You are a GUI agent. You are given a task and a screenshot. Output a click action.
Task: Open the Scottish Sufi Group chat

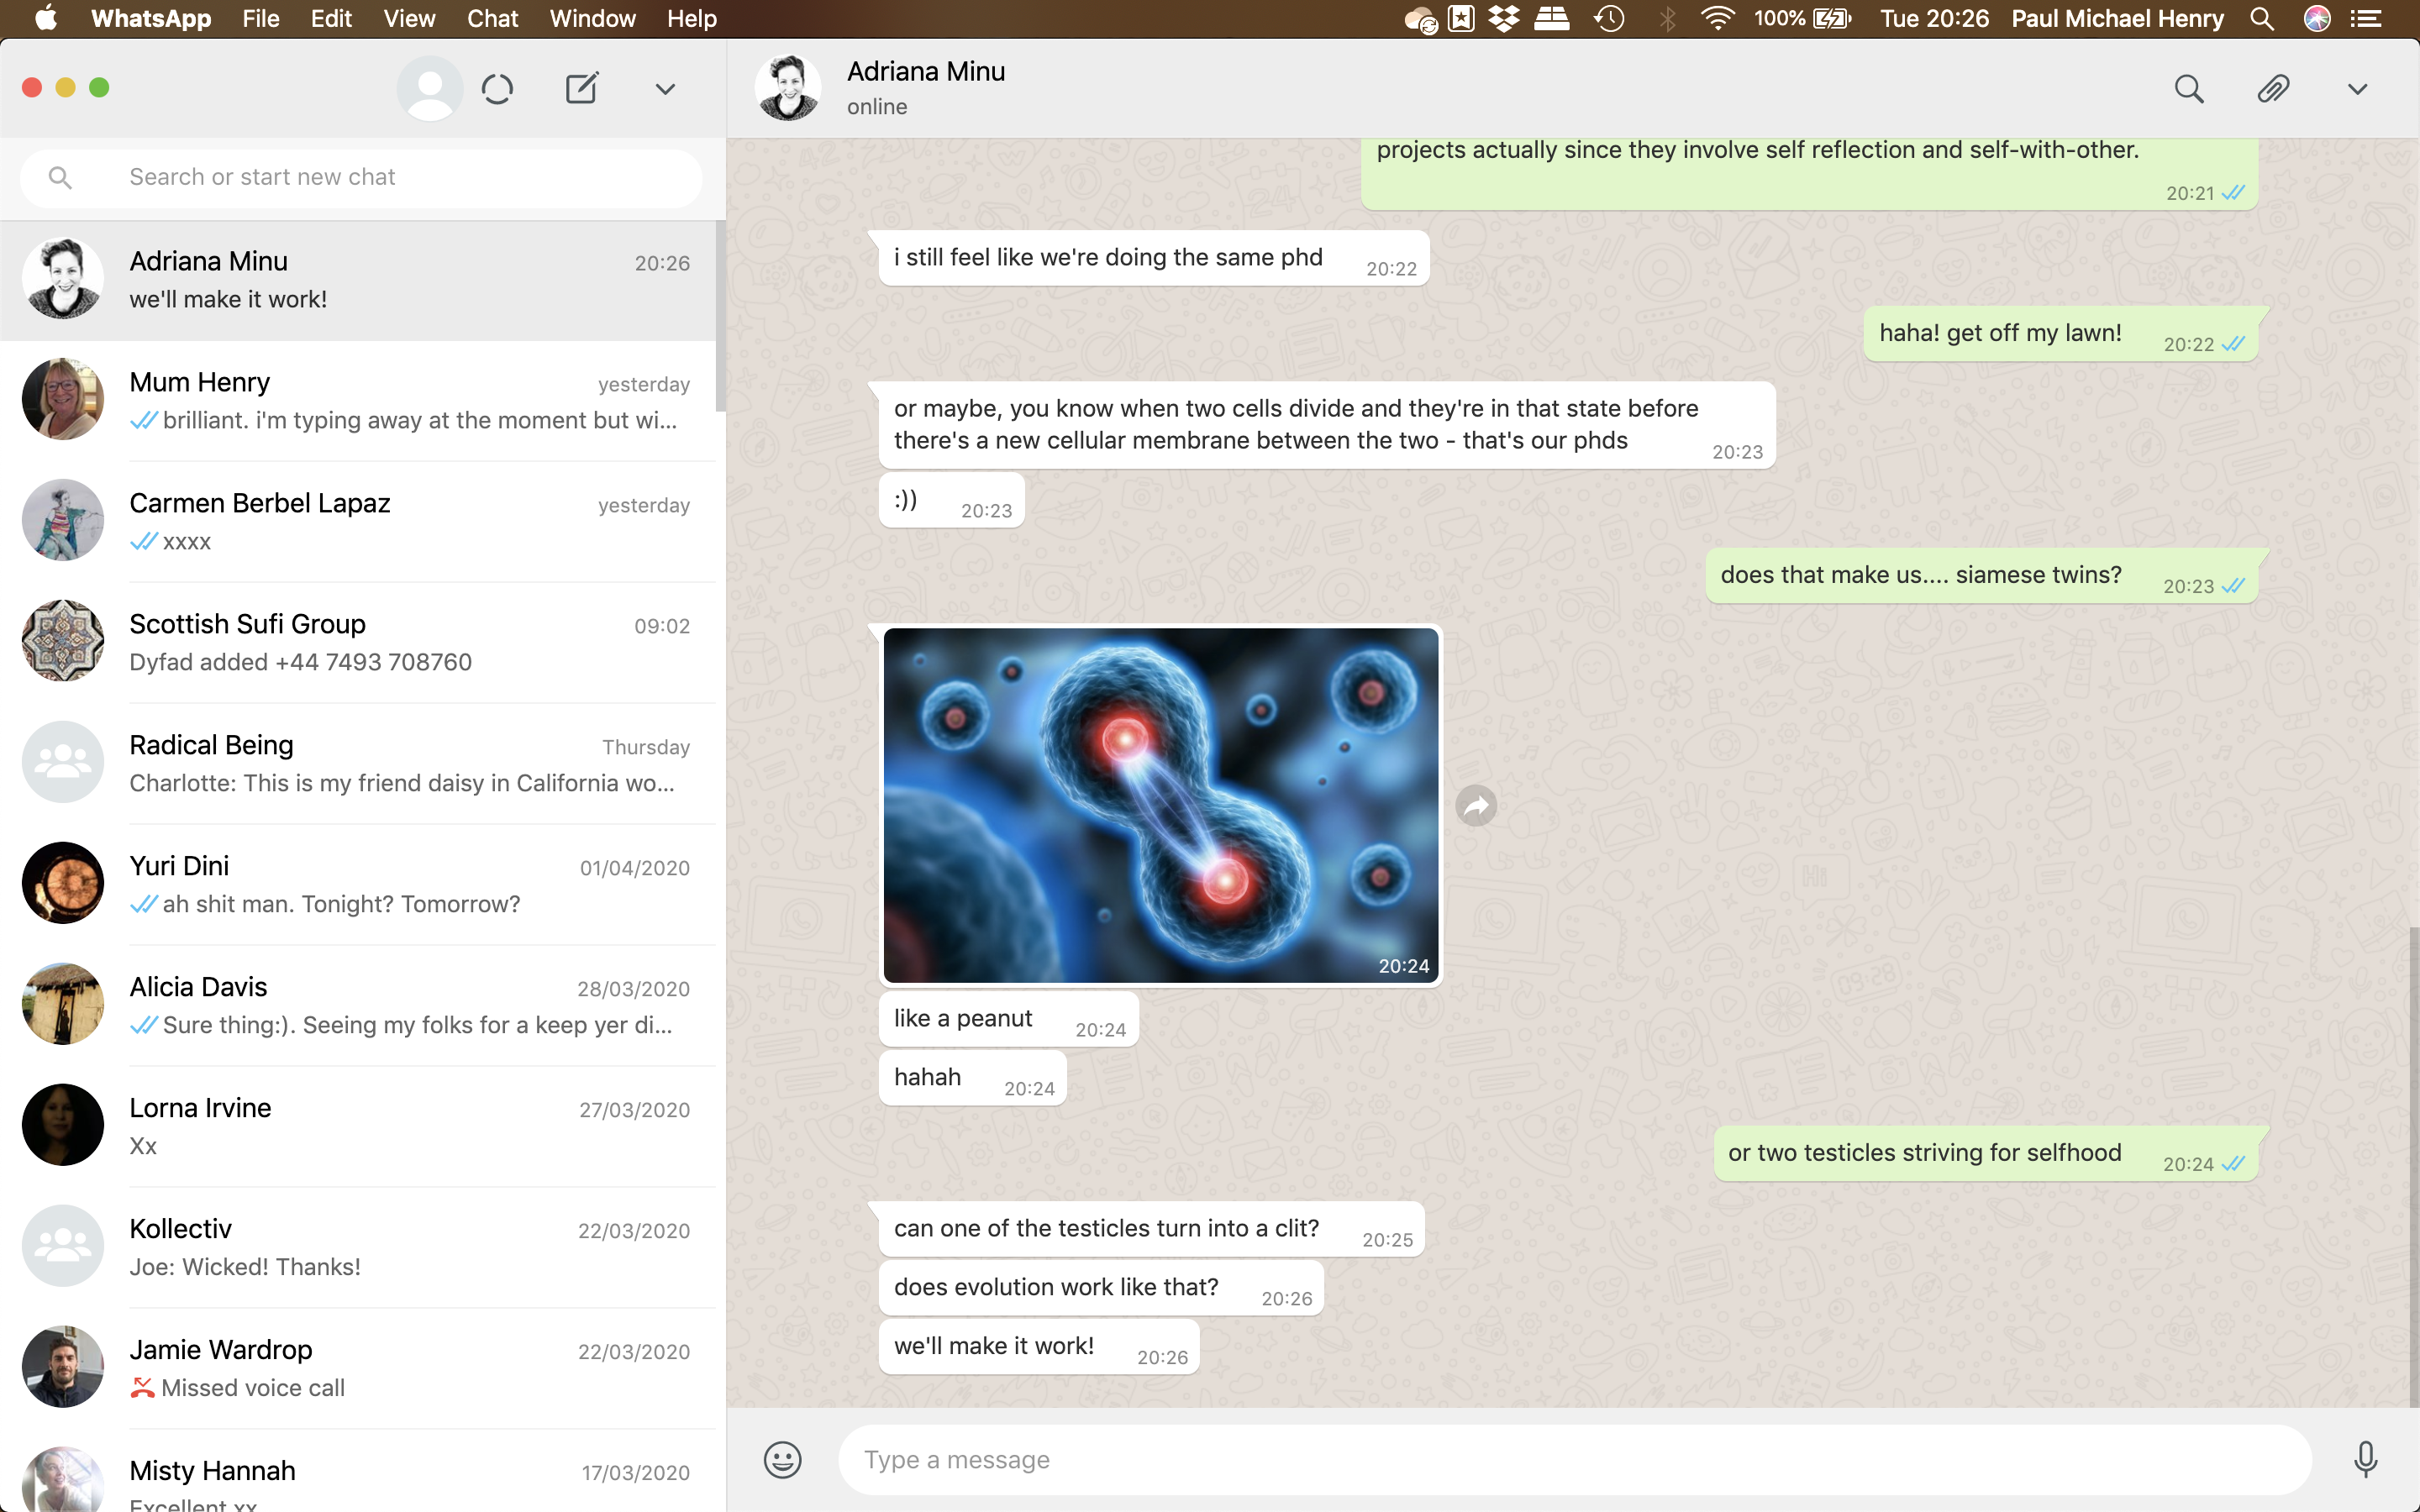point(360,642)
